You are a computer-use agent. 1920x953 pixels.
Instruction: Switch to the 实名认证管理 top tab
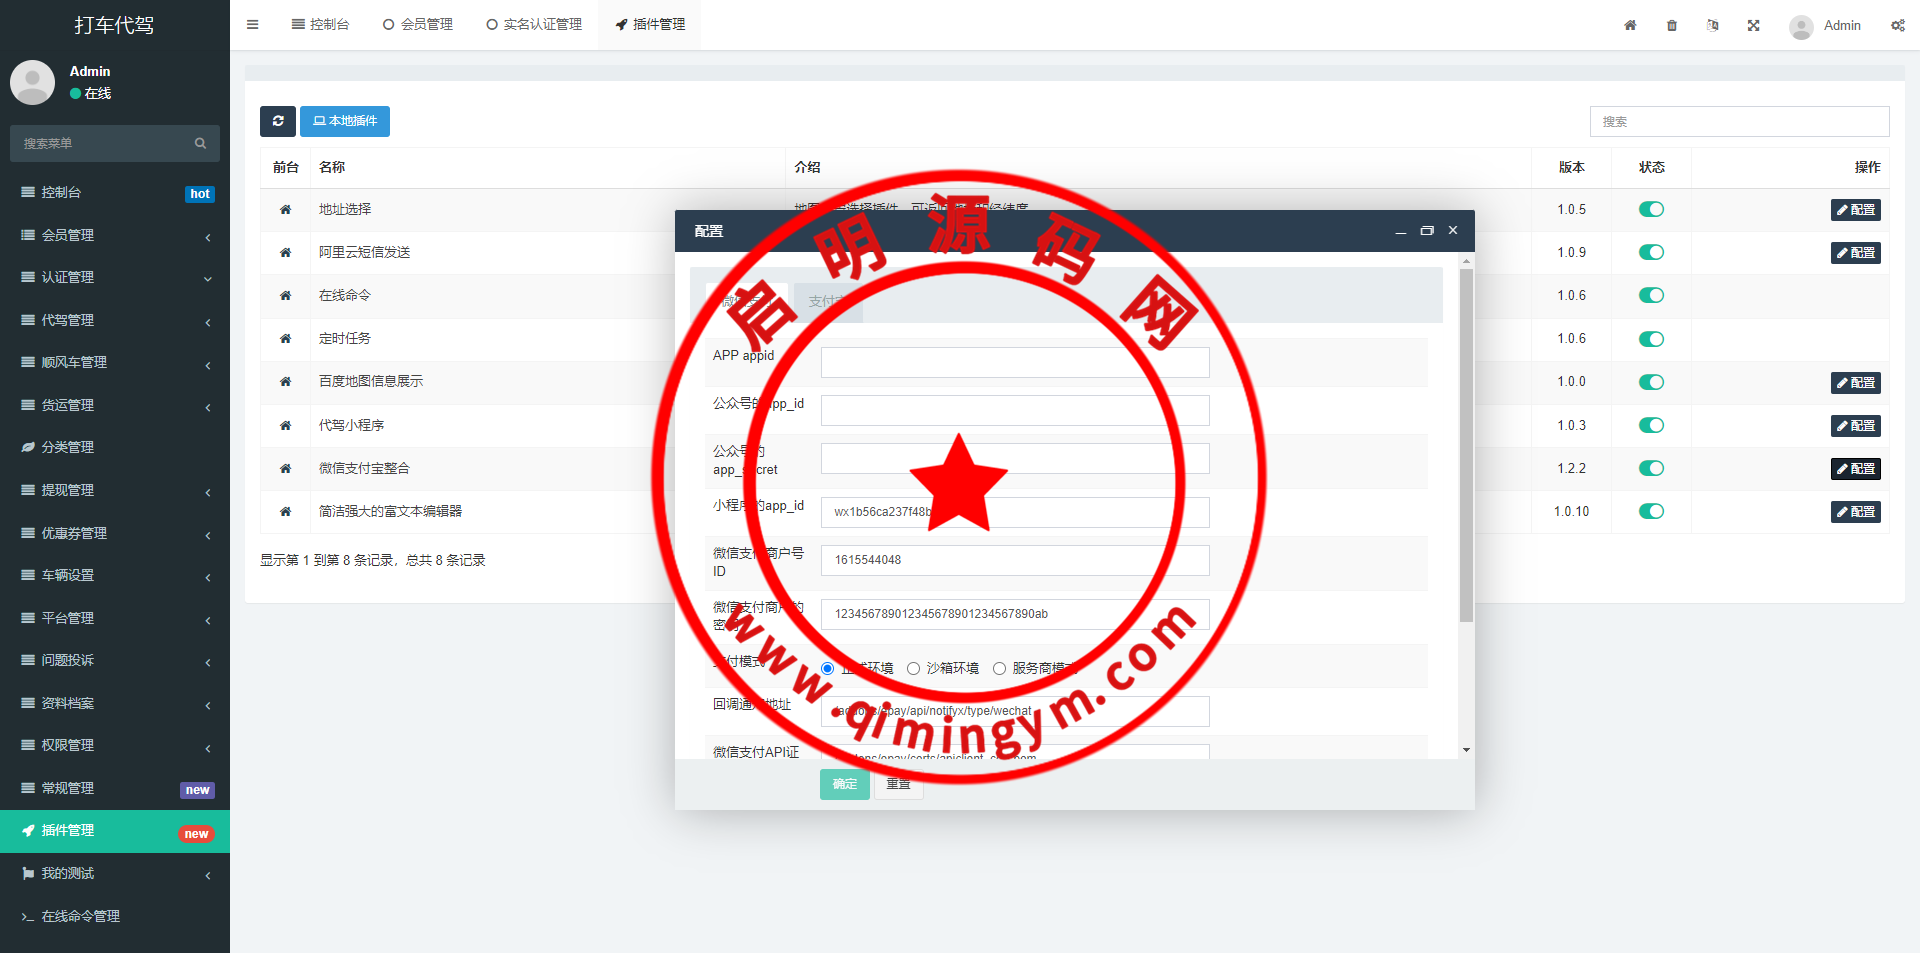534,25
